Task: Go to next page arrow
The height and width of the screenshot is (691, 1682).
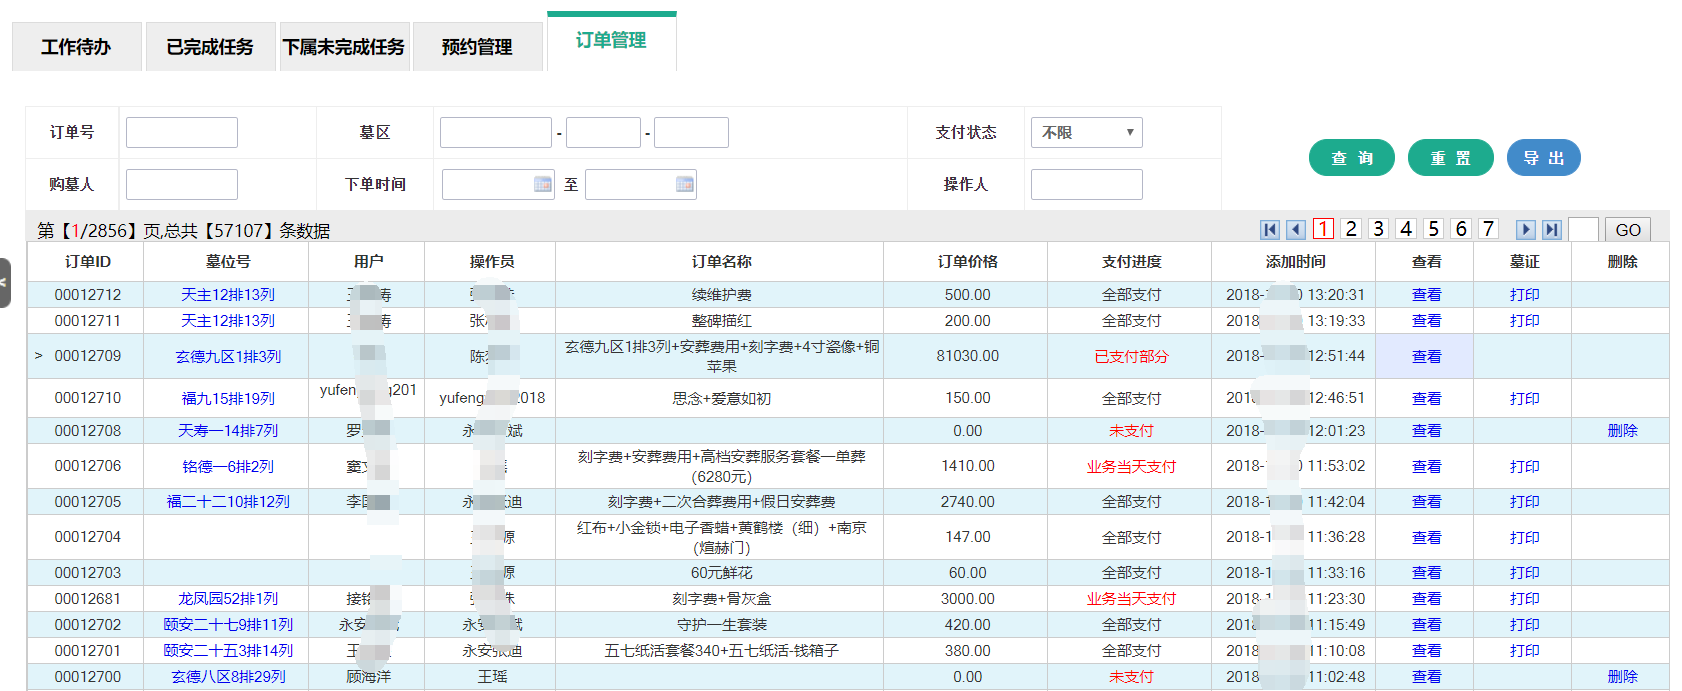Action: 1525,230
